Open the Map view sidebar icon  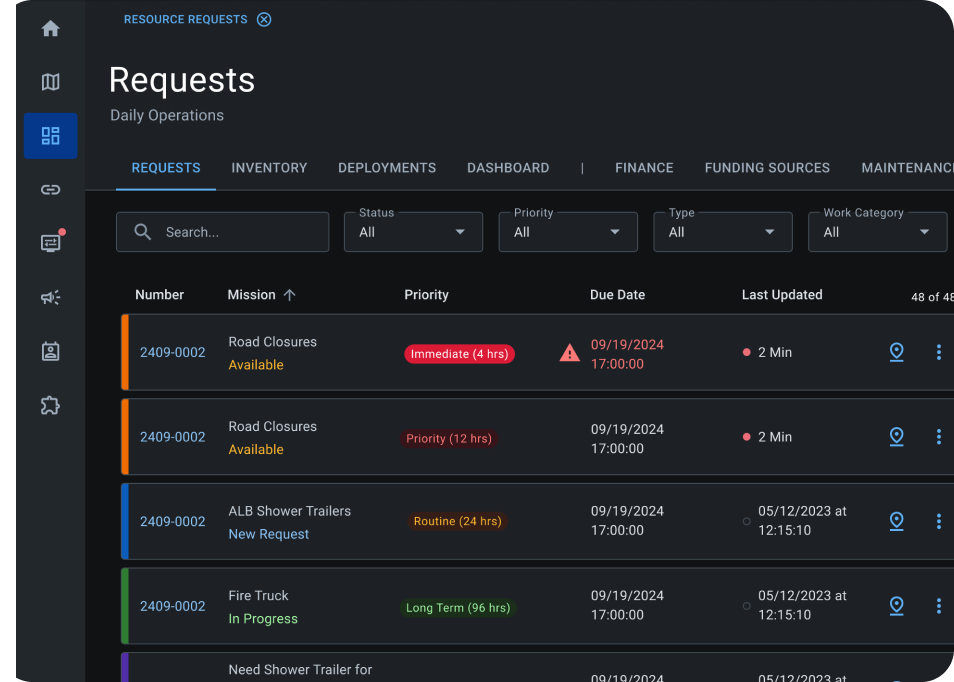click(x=50, y=82)
